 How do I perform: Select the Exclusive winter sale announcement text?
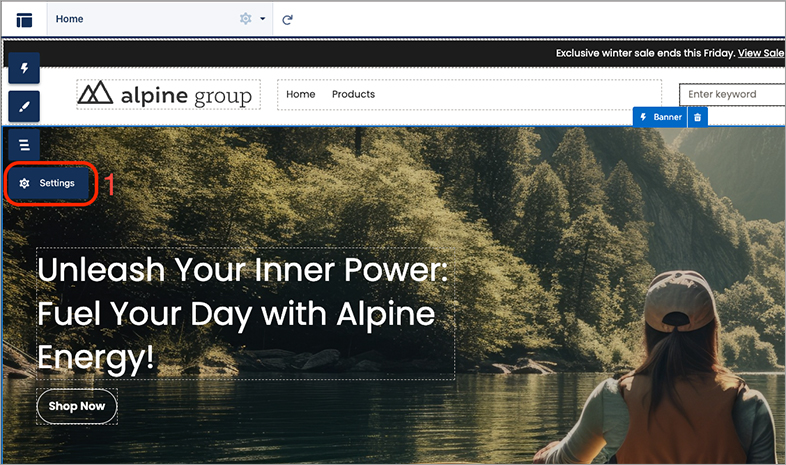(x=646, y=53)
